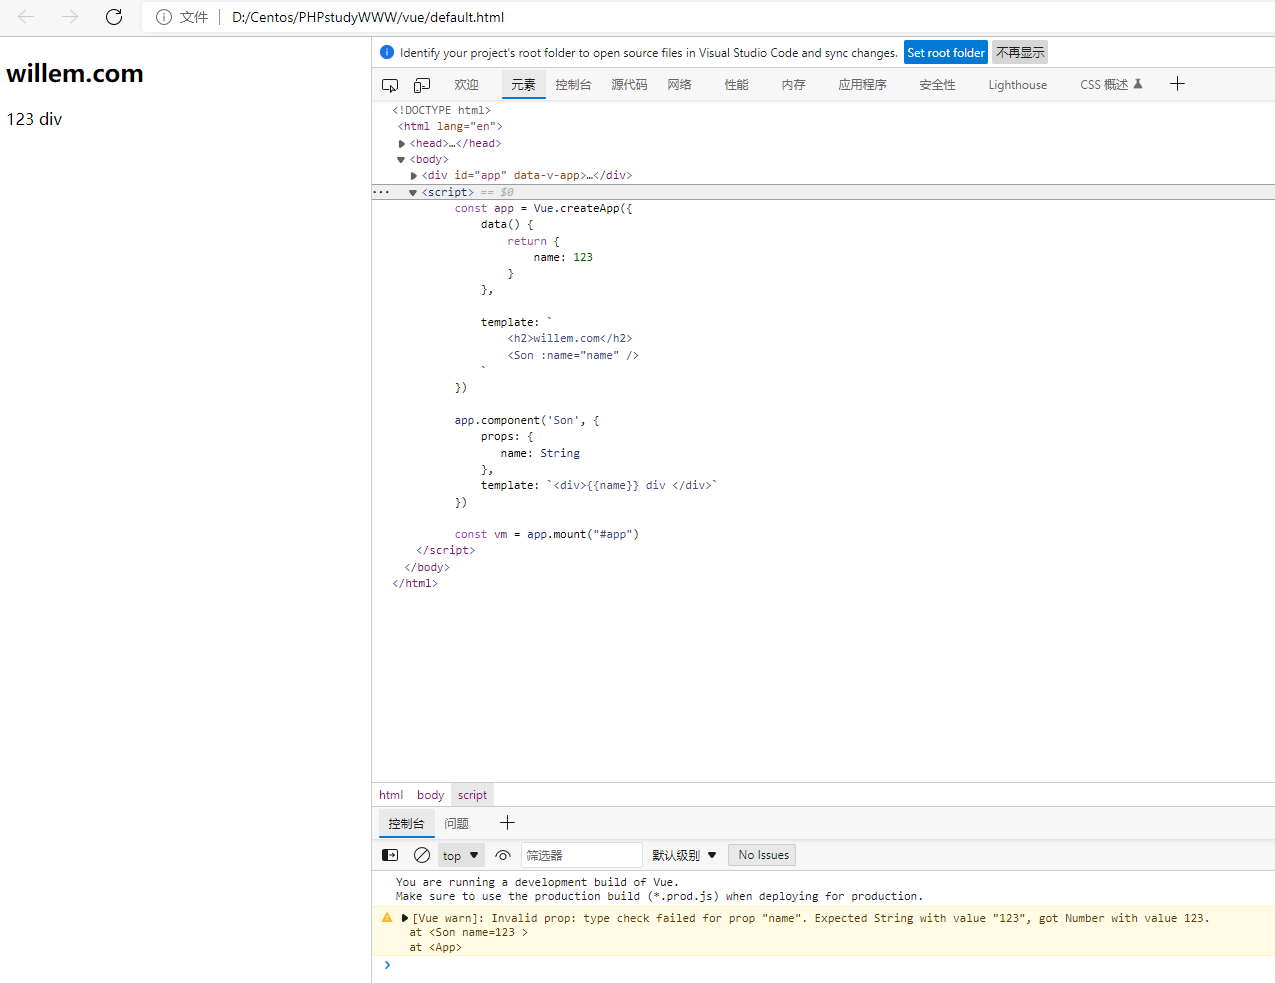The height and width of the screenshot is (983, 1275).
Task: Click html in the breadcrumb bar
Action: point(391,795)
